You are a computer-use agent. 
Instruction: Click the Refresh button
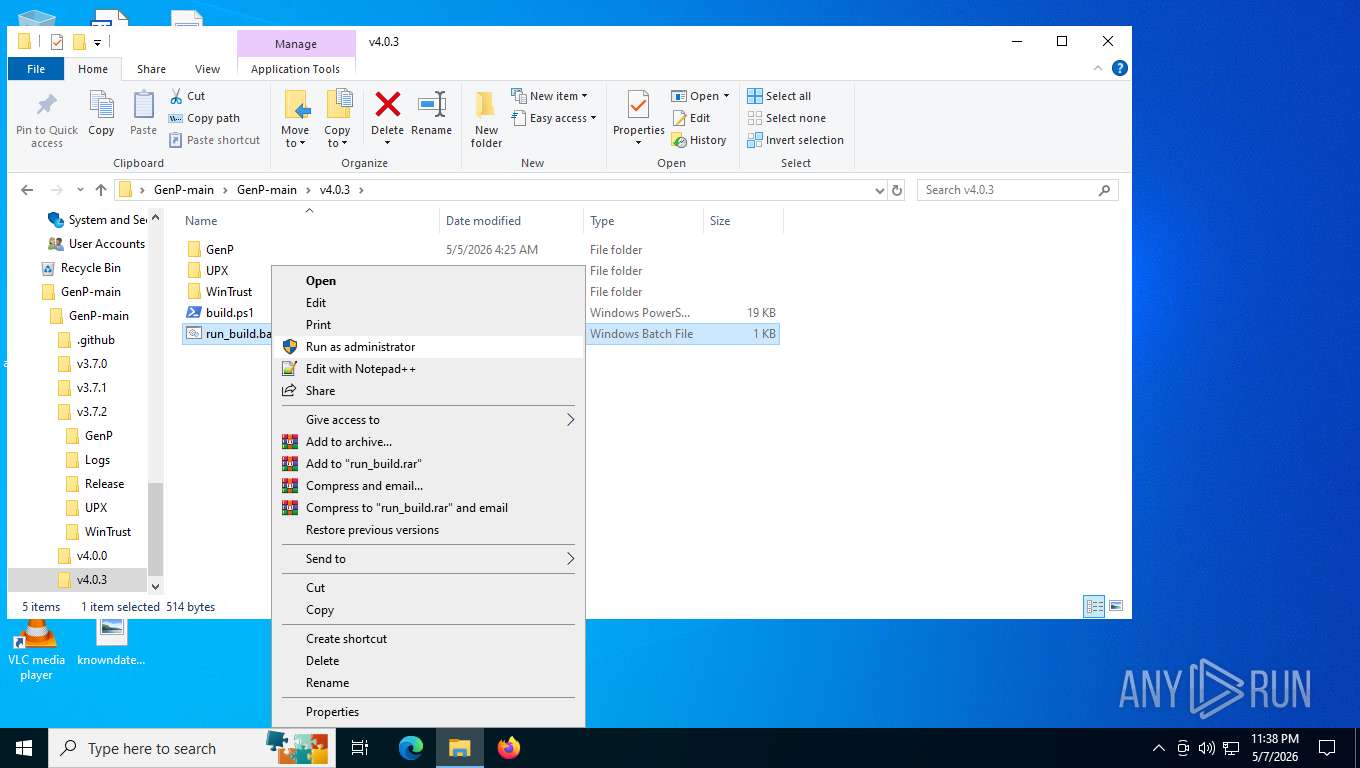897,190
